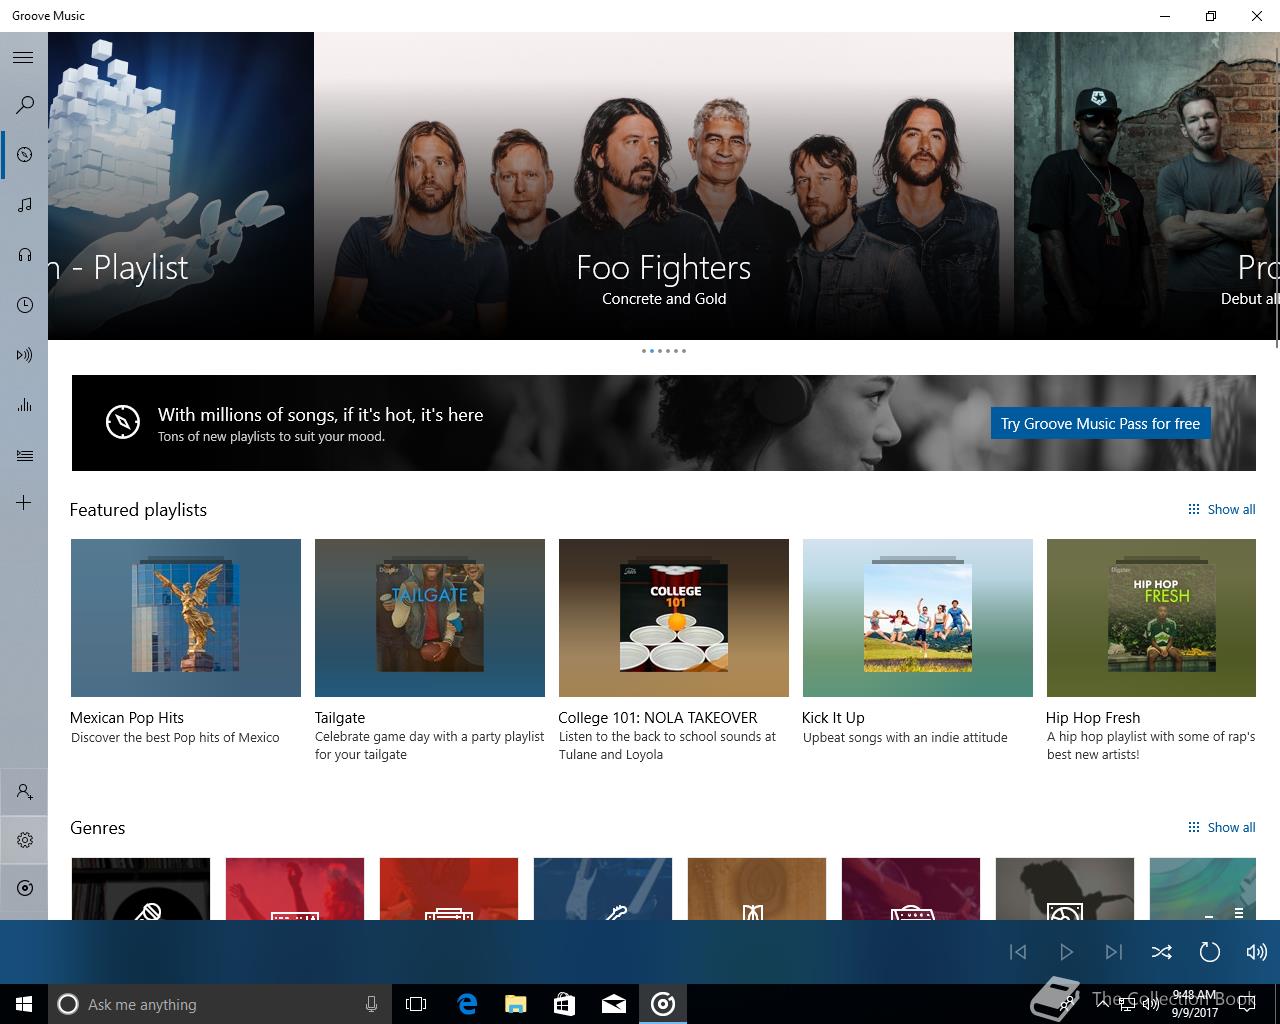Select the Explore compass icon in sidebar
The height and width of the screenshot is (1024, 1280).
[x=25, y=154]
